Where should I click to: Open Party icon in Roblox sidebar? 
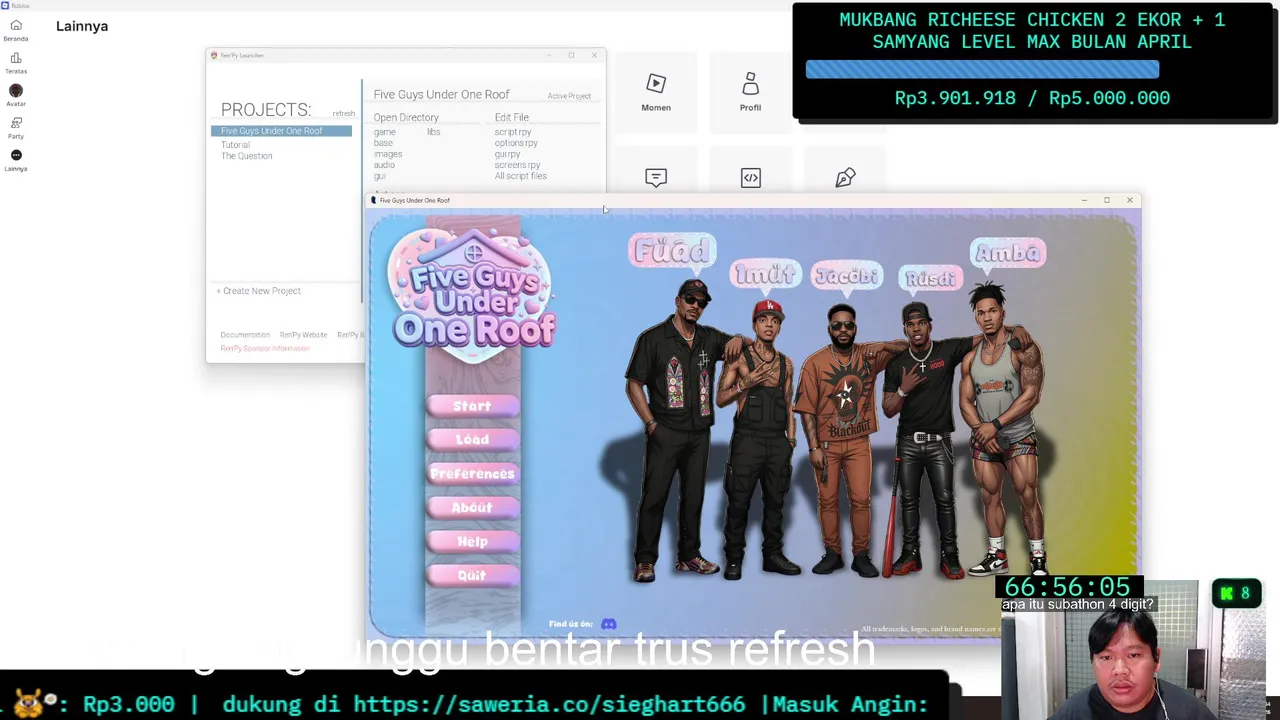click(x=16, y=123)
